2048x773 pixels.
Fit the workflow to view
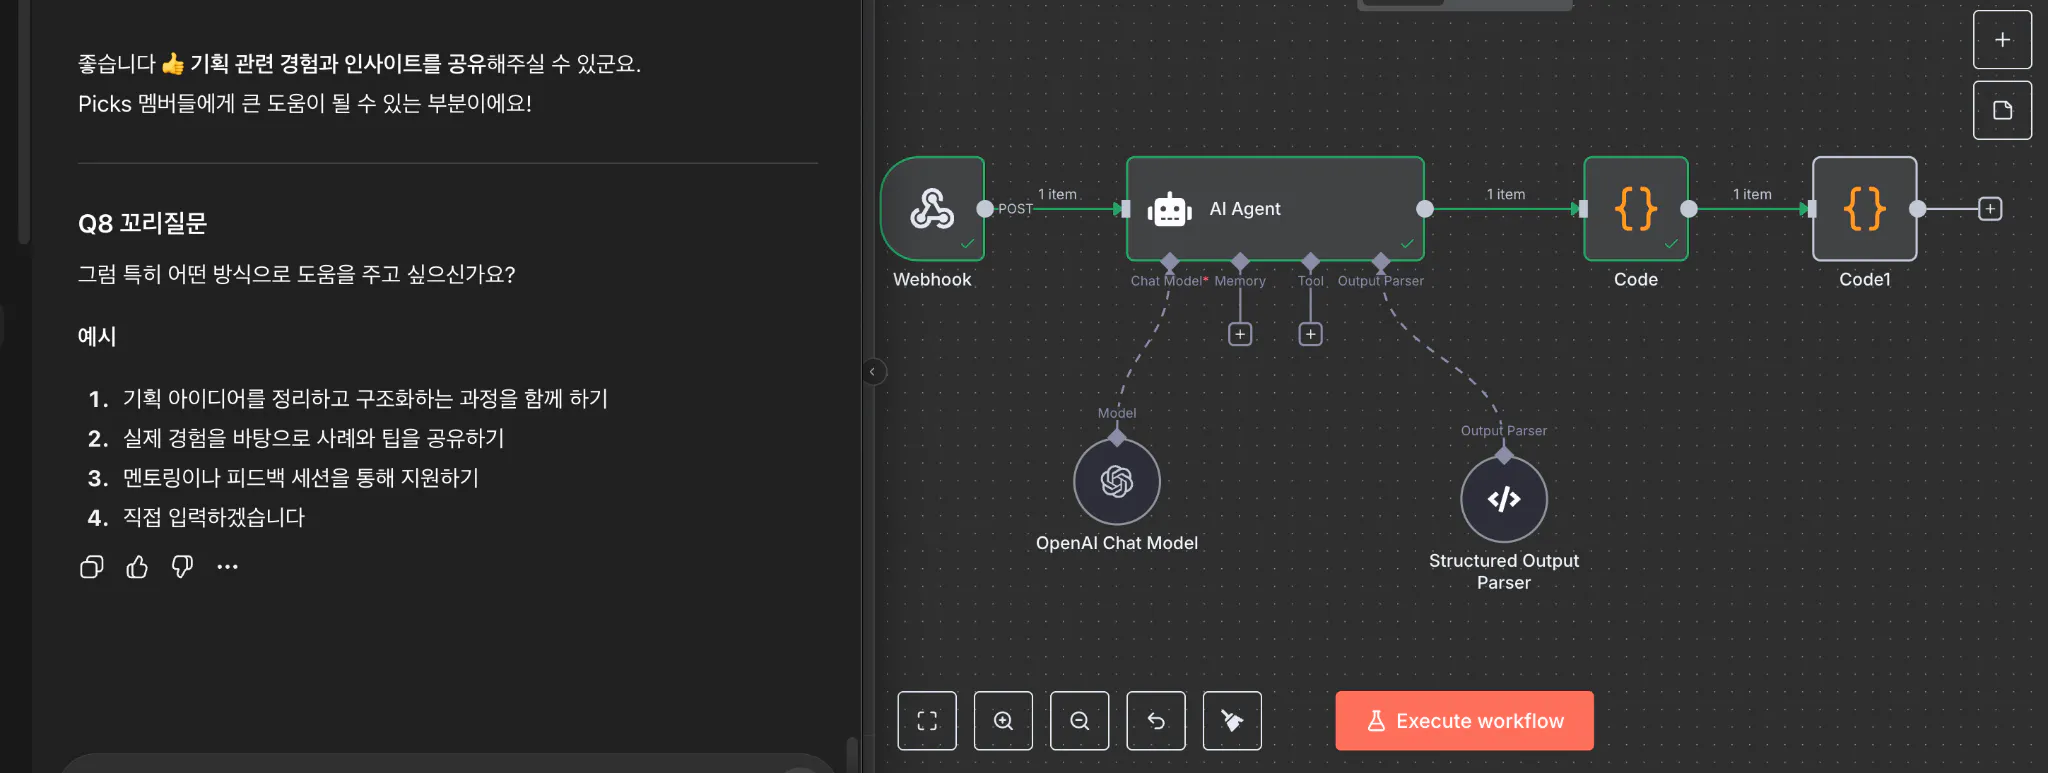(x=927, y=721)
